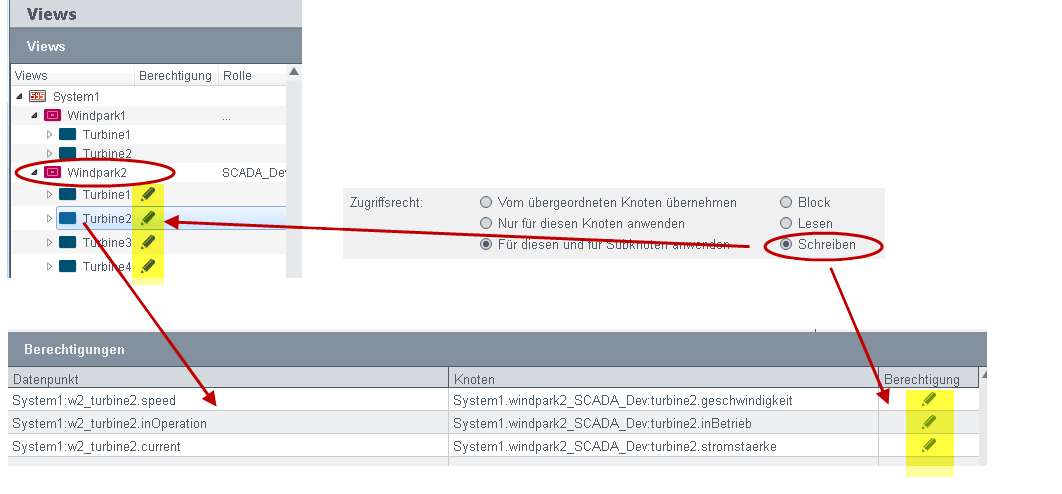Collapse the Windpark2 node

(35, 172)
